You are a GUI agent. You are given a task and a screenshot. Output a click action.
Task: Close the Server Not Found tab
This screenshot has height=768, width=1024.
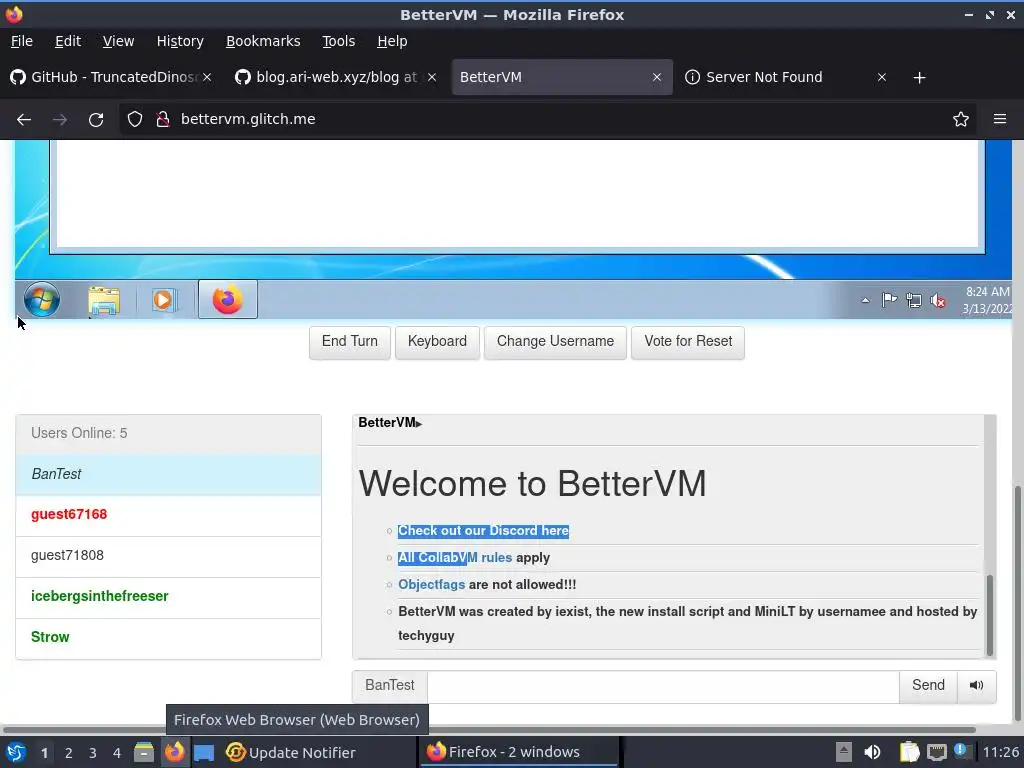[x=882, y=77]
